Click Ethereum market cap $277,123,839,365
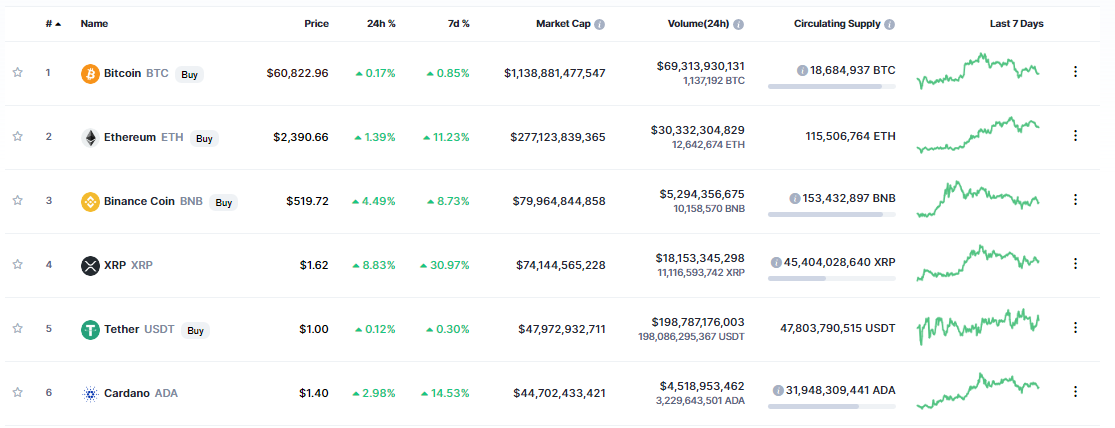Viewport: 1115px width, 428px height. point(558,137)
